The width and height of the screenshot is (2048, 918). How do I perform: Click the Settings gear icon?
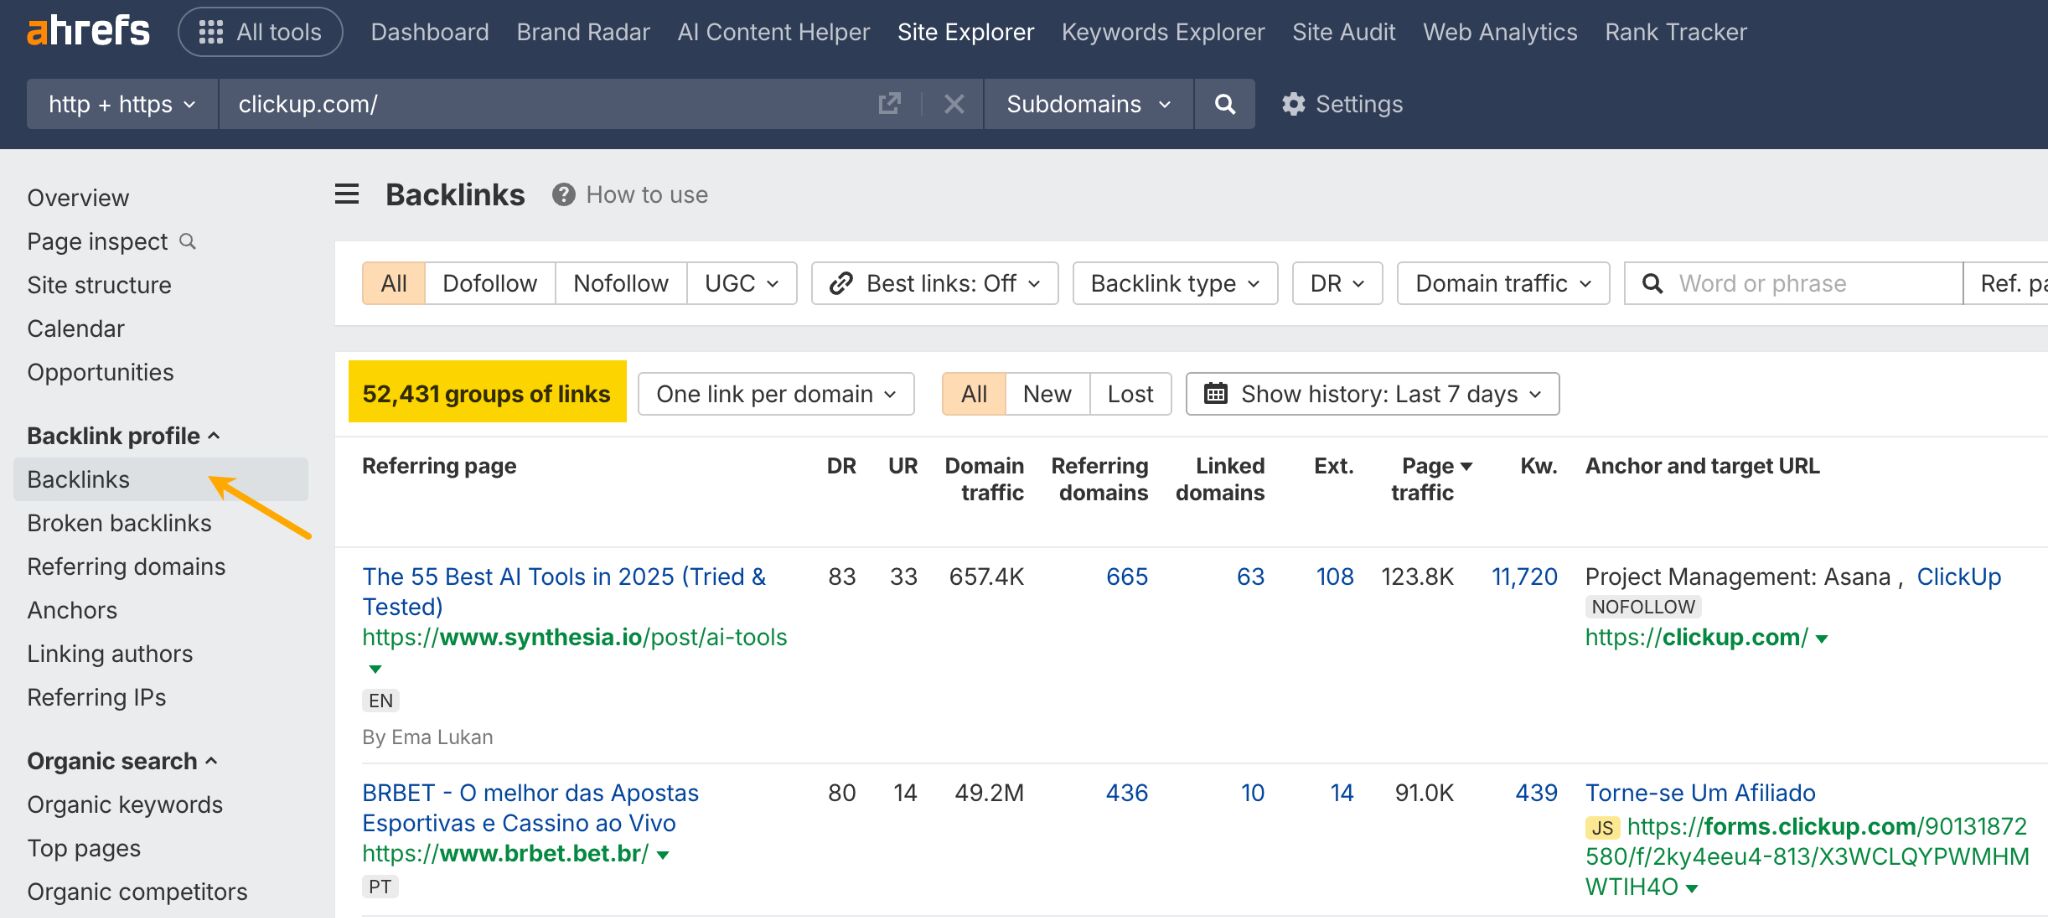click(x=1294, y=103)
